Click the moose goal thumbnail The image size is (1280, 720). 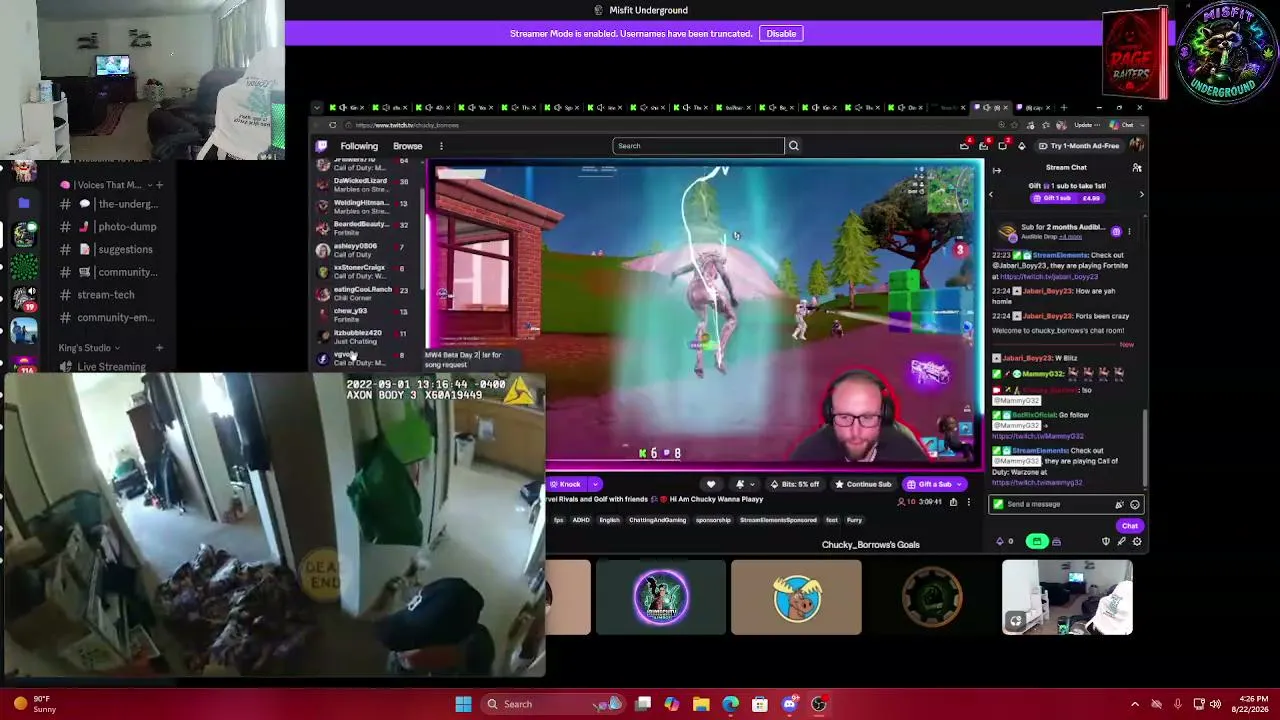coord(796,597)
